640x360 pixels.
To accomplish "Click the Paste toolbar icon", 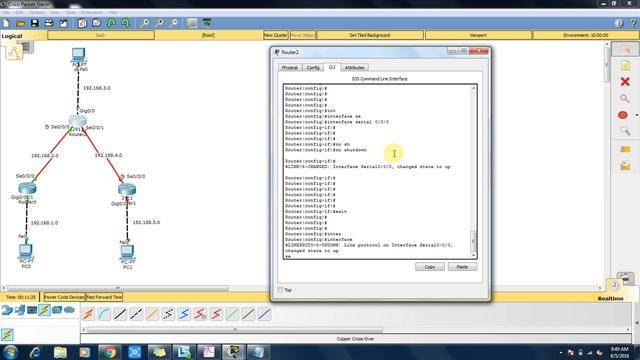I will coord(97,23).
